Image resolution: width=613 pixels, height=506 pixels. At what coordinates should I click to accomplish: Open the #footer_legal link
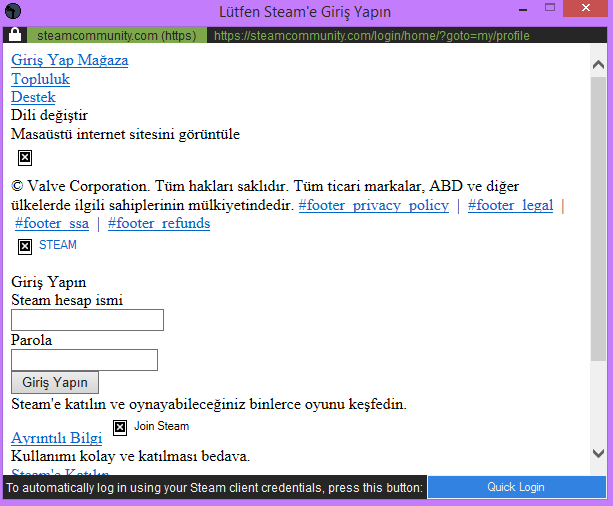coord(510,205)
